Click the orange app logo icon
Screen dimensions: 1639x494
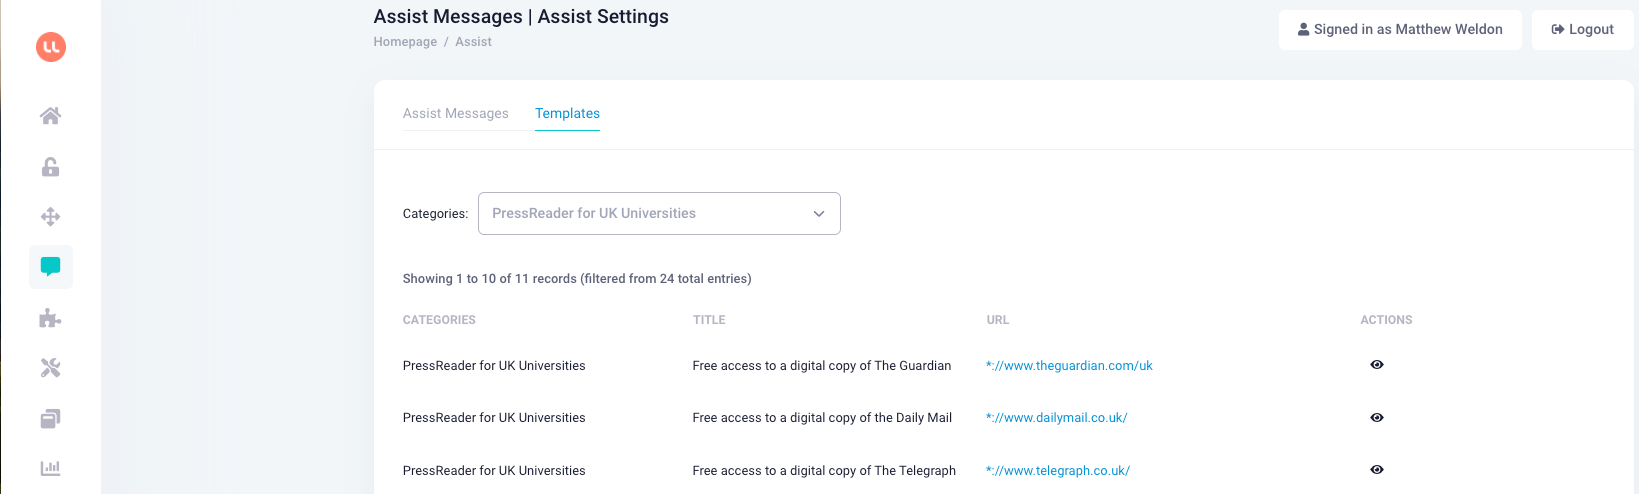(x=51, y=47)
